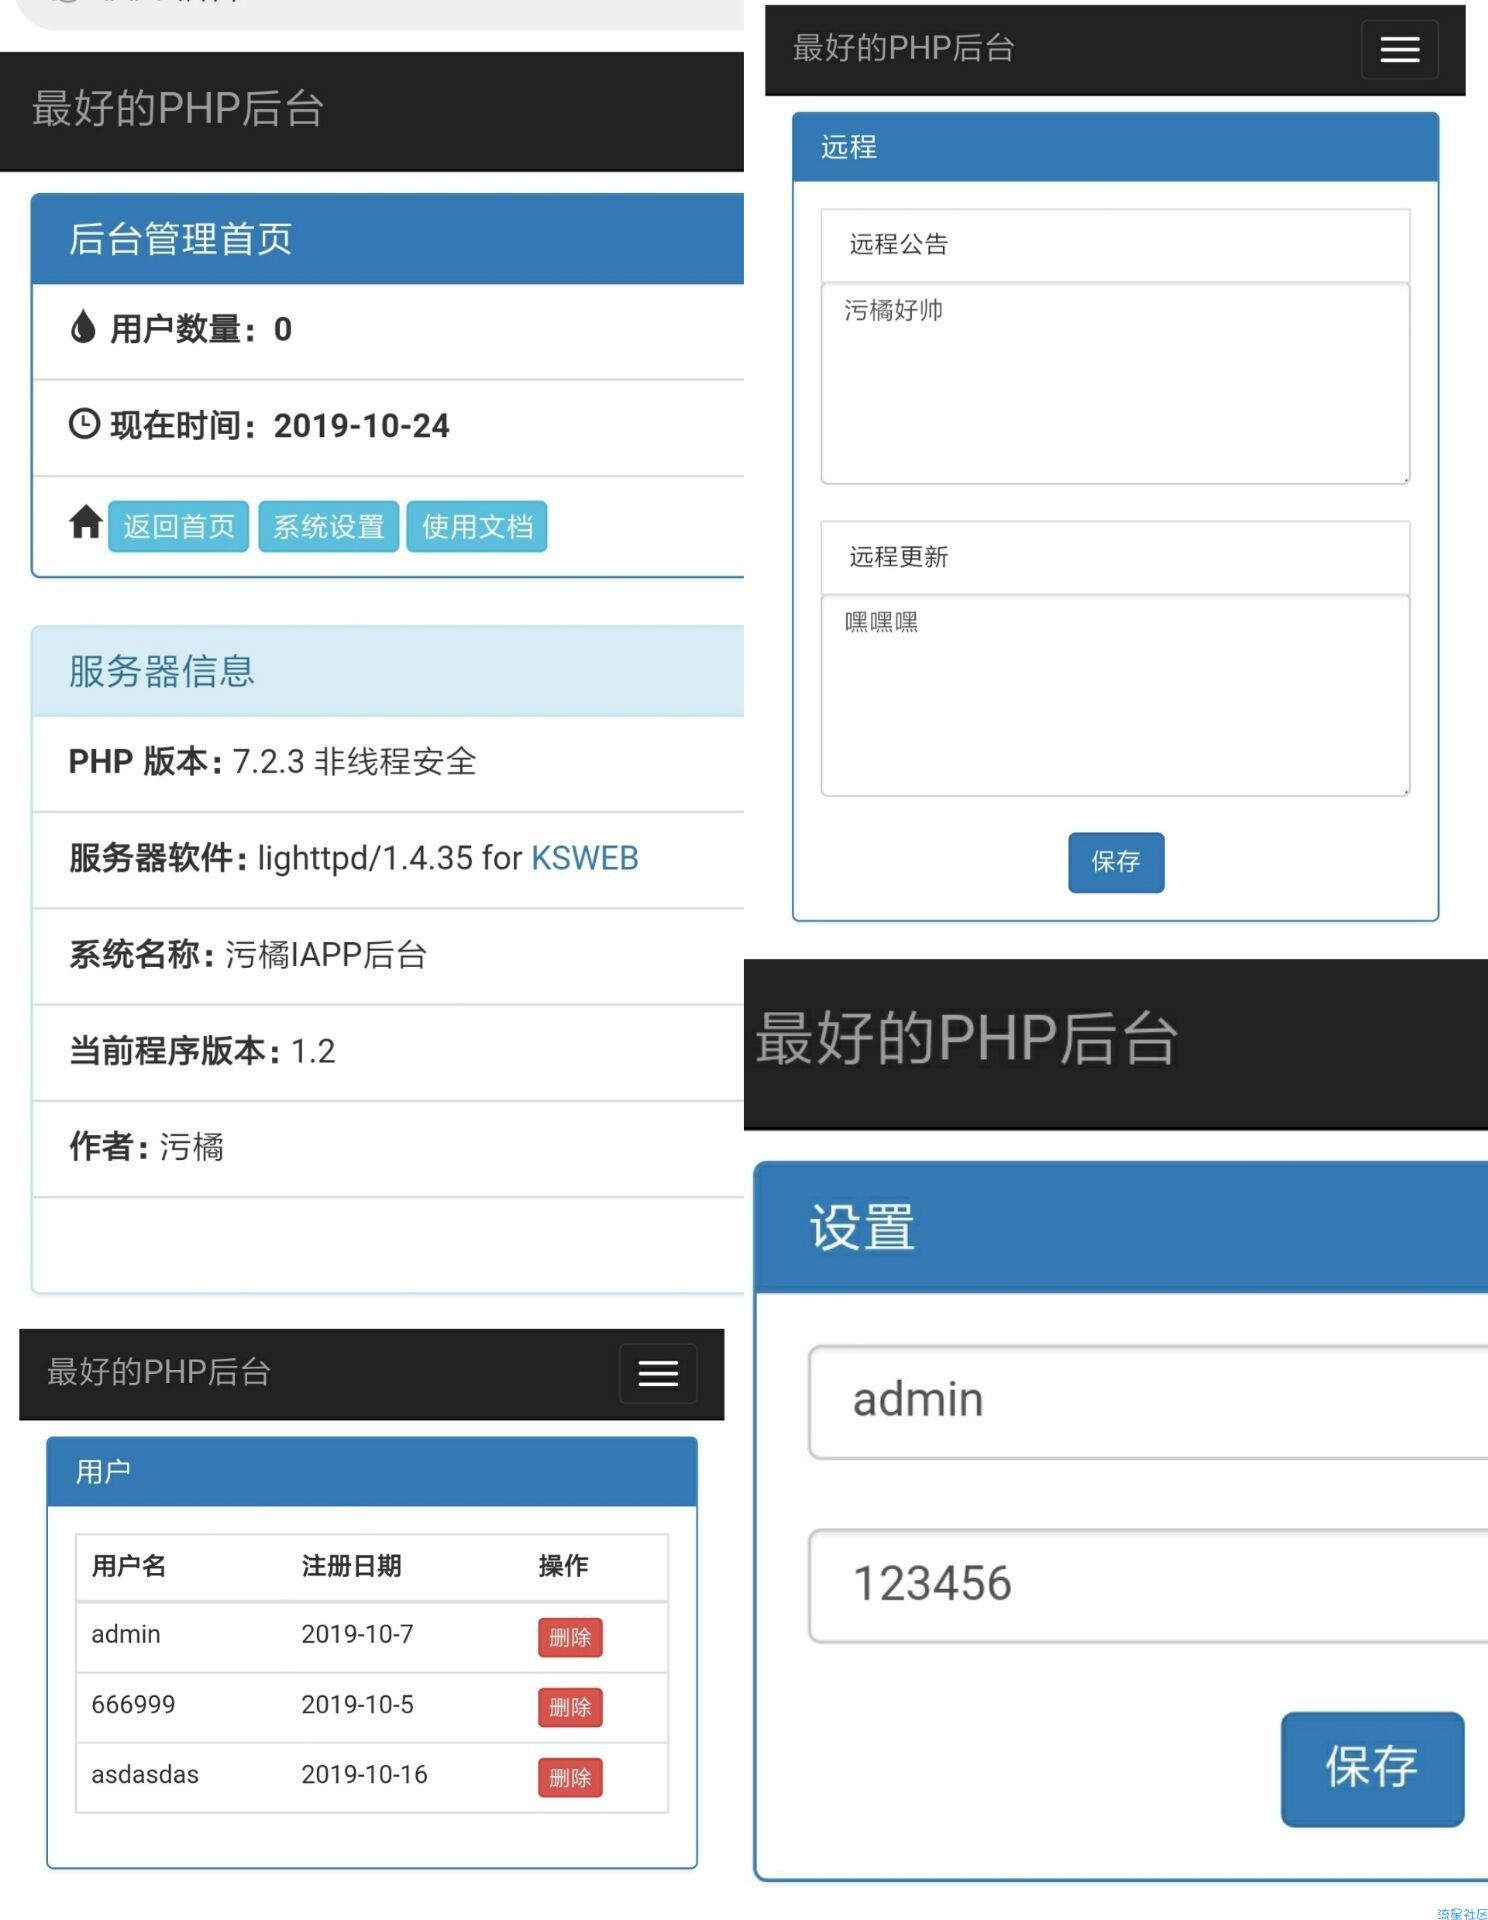Click the home icon beside 返回首页

point(86,522)
